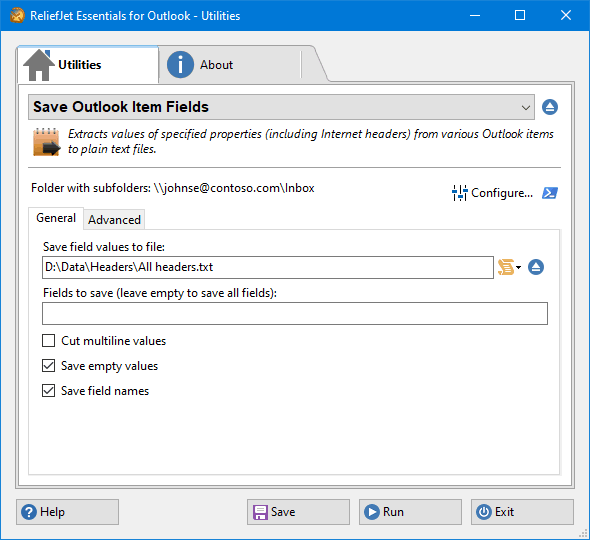Click the Save button

[x=298, y=512]
